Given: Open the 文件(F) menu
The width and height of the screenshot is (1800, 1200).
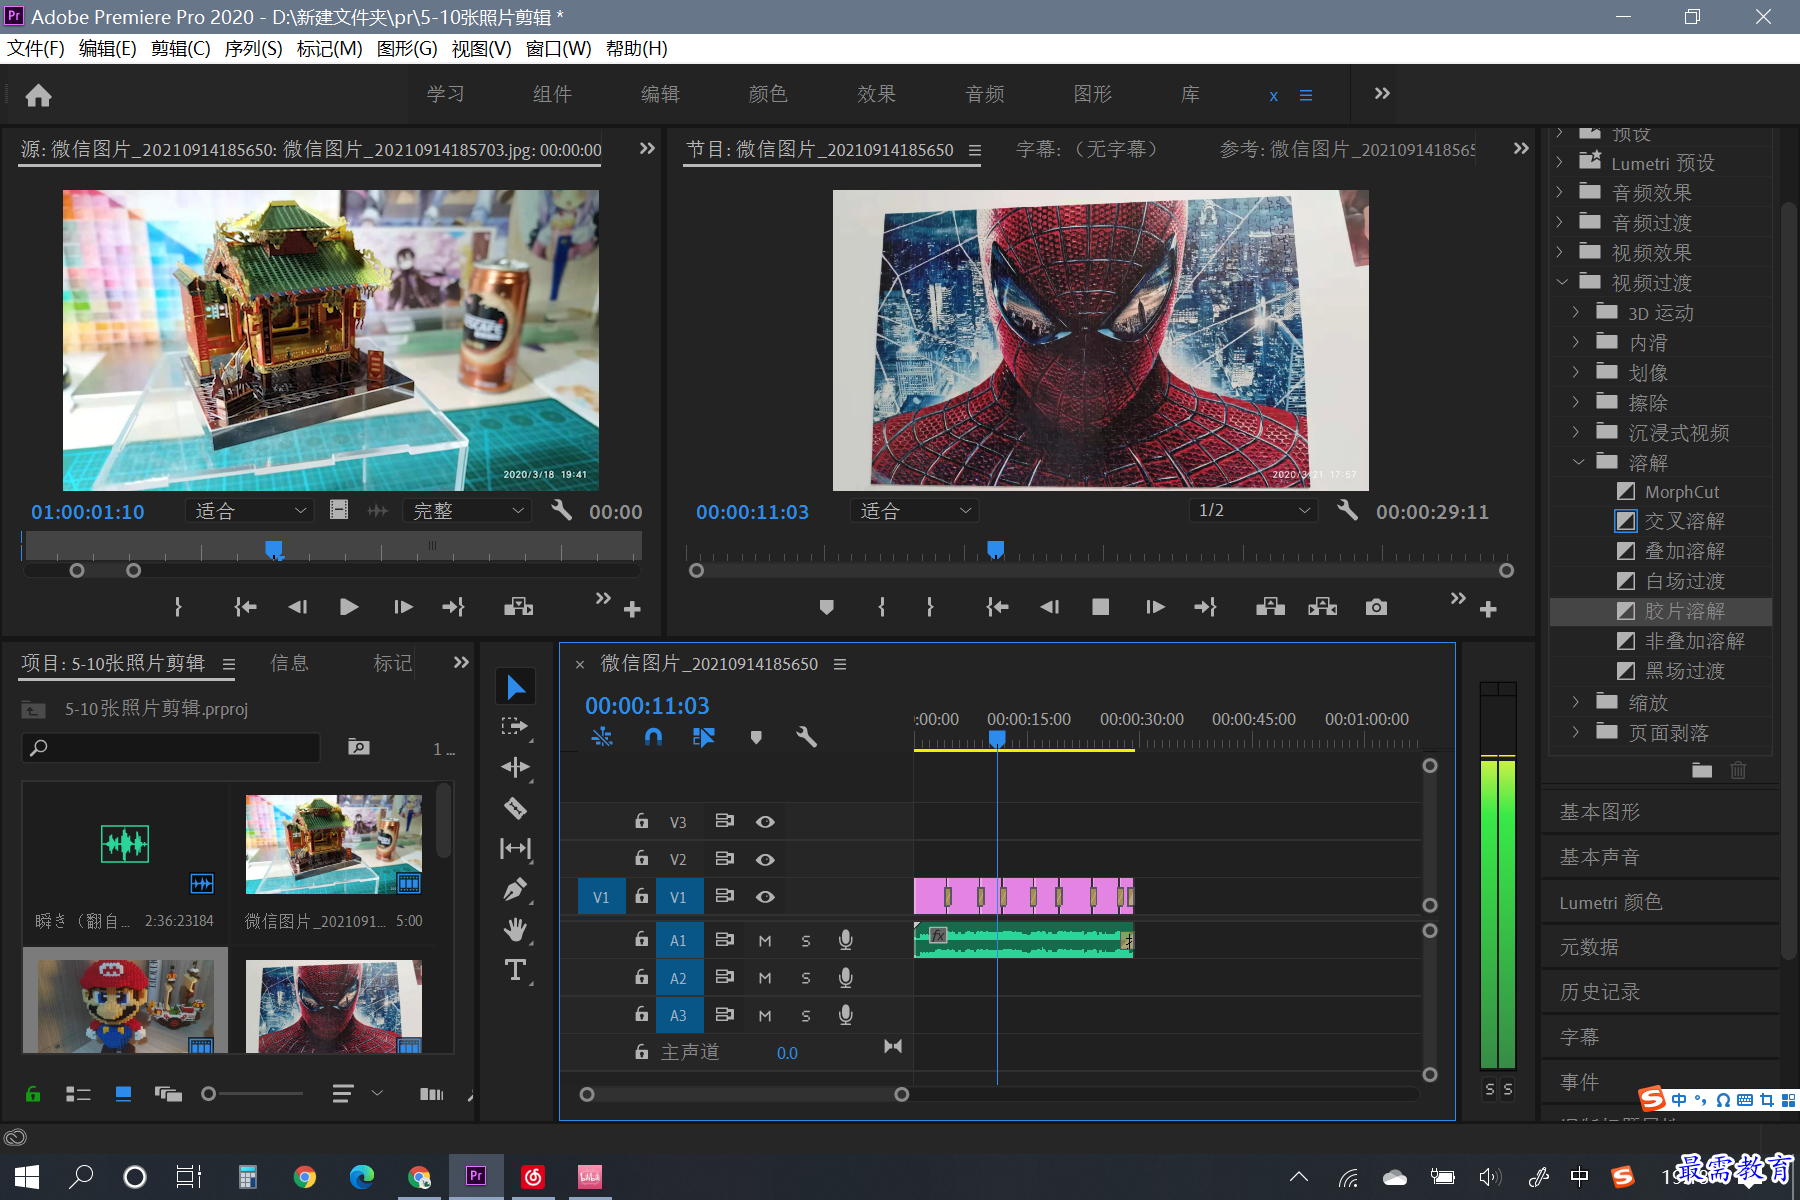Looking at the screenshot, I should point(36,49).
